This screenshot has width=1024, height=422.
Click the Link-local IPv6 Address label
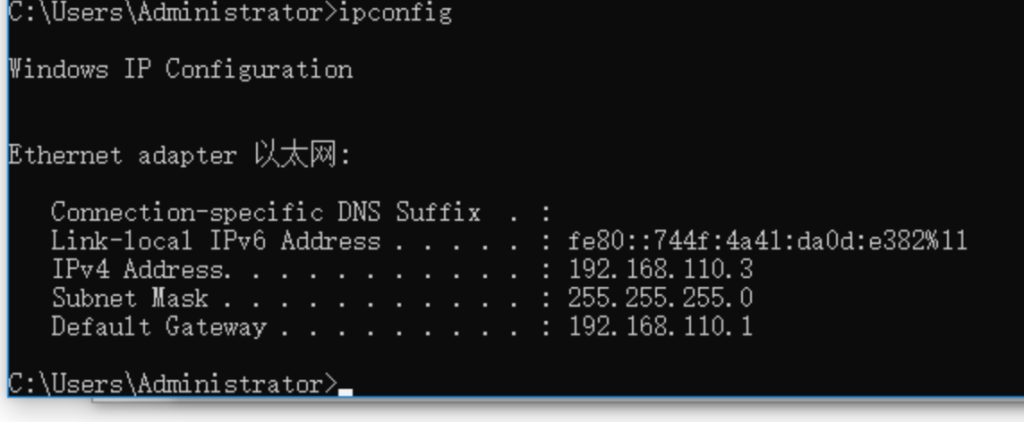(x=215, y=241)
